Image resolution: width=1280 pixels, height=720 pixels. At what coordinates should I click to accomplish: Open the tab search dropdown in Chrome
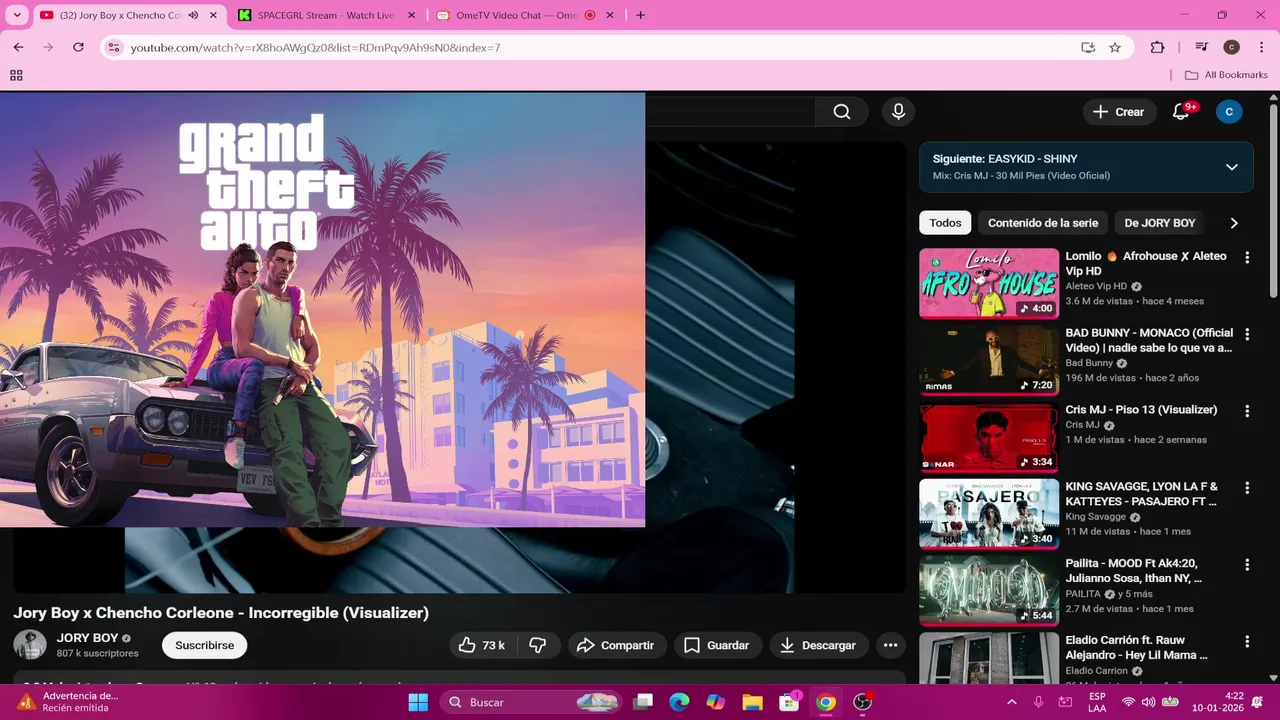pos(17,15)
